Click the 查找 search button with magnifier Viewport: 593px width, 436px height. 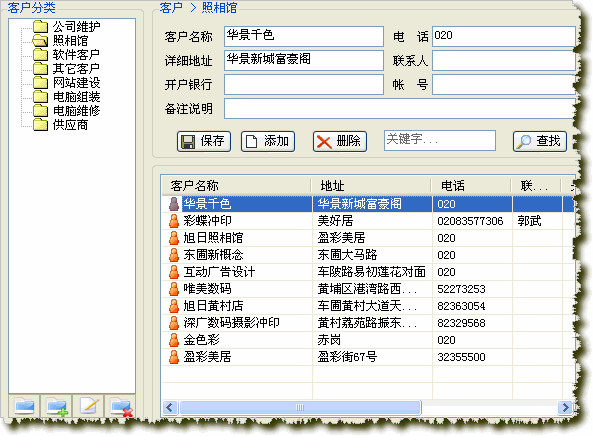[x=540, y=141]
